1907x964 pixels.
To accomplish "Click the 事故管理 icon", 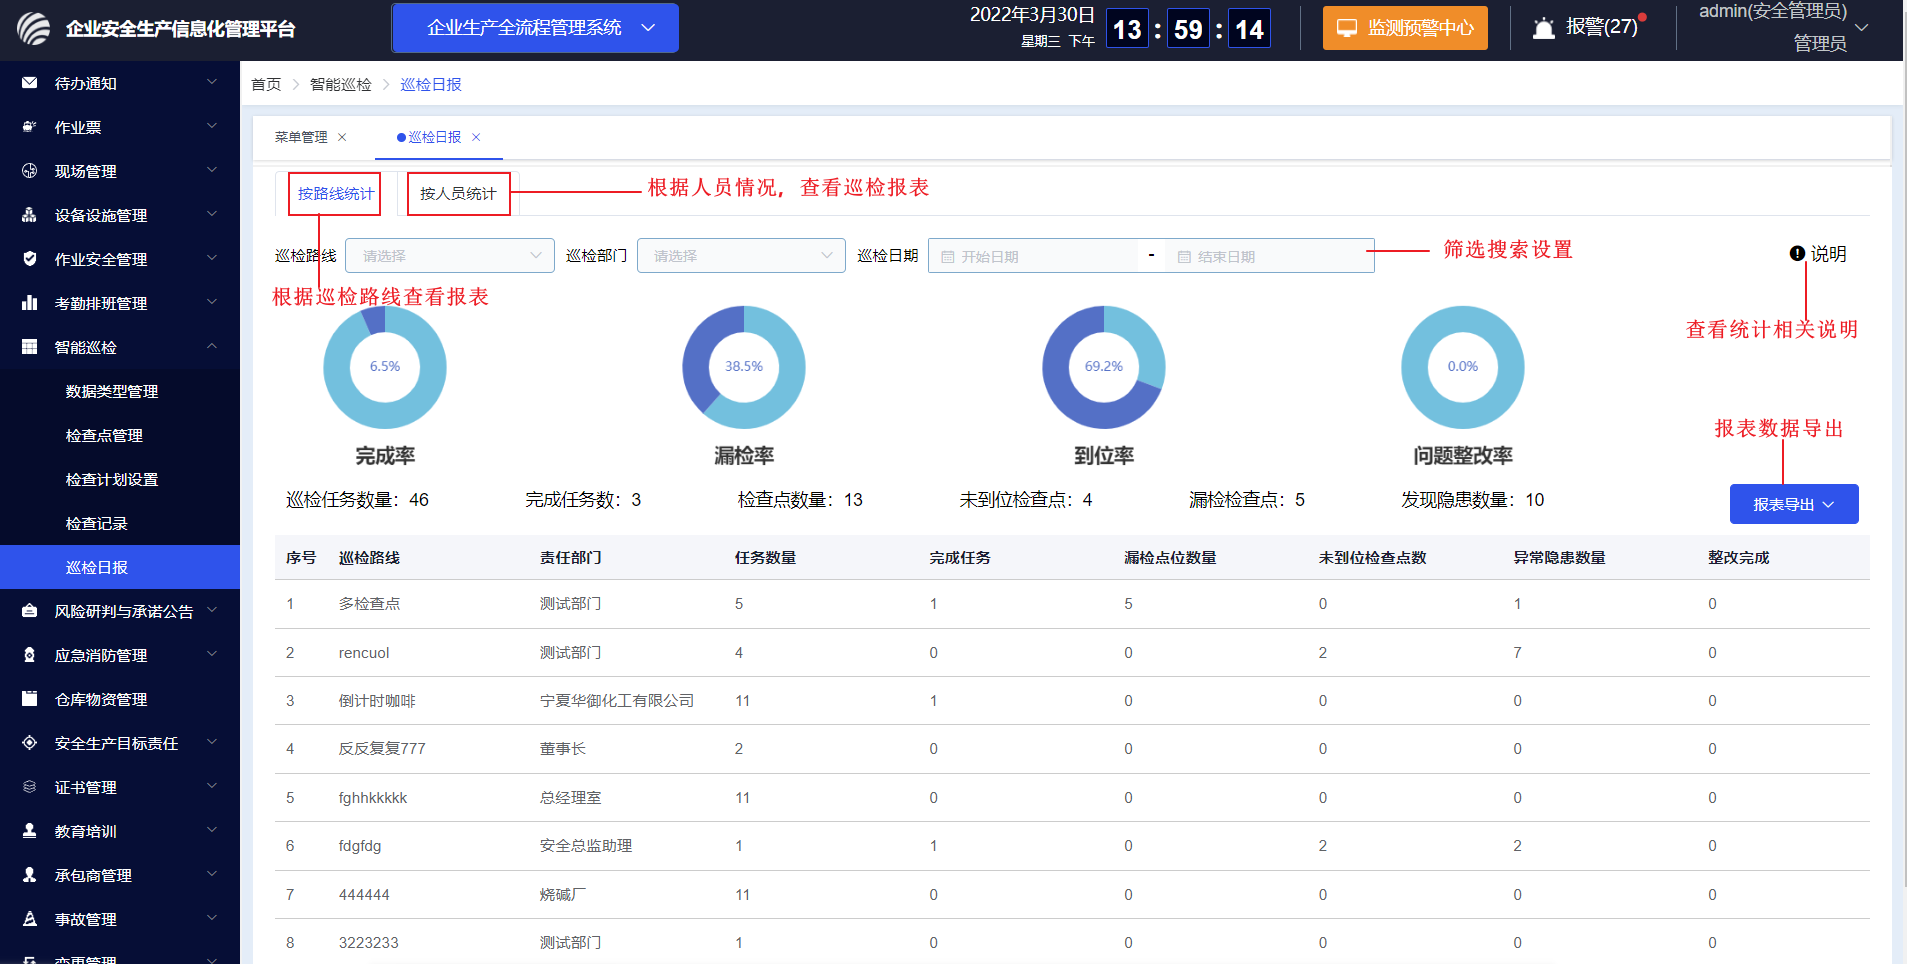I will click(30, 919).
